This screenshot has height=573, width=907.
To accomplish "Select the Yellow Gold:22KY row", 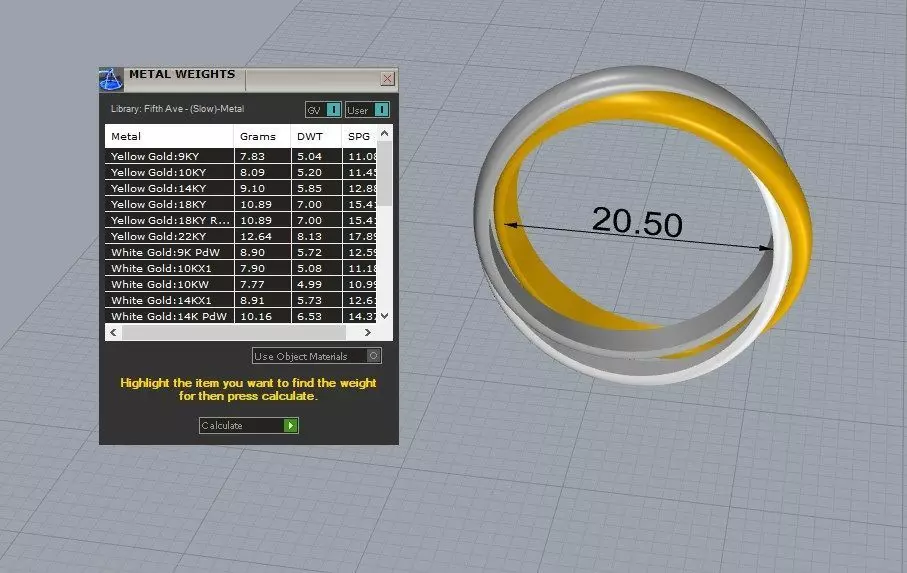I will [x=241, y=236].
